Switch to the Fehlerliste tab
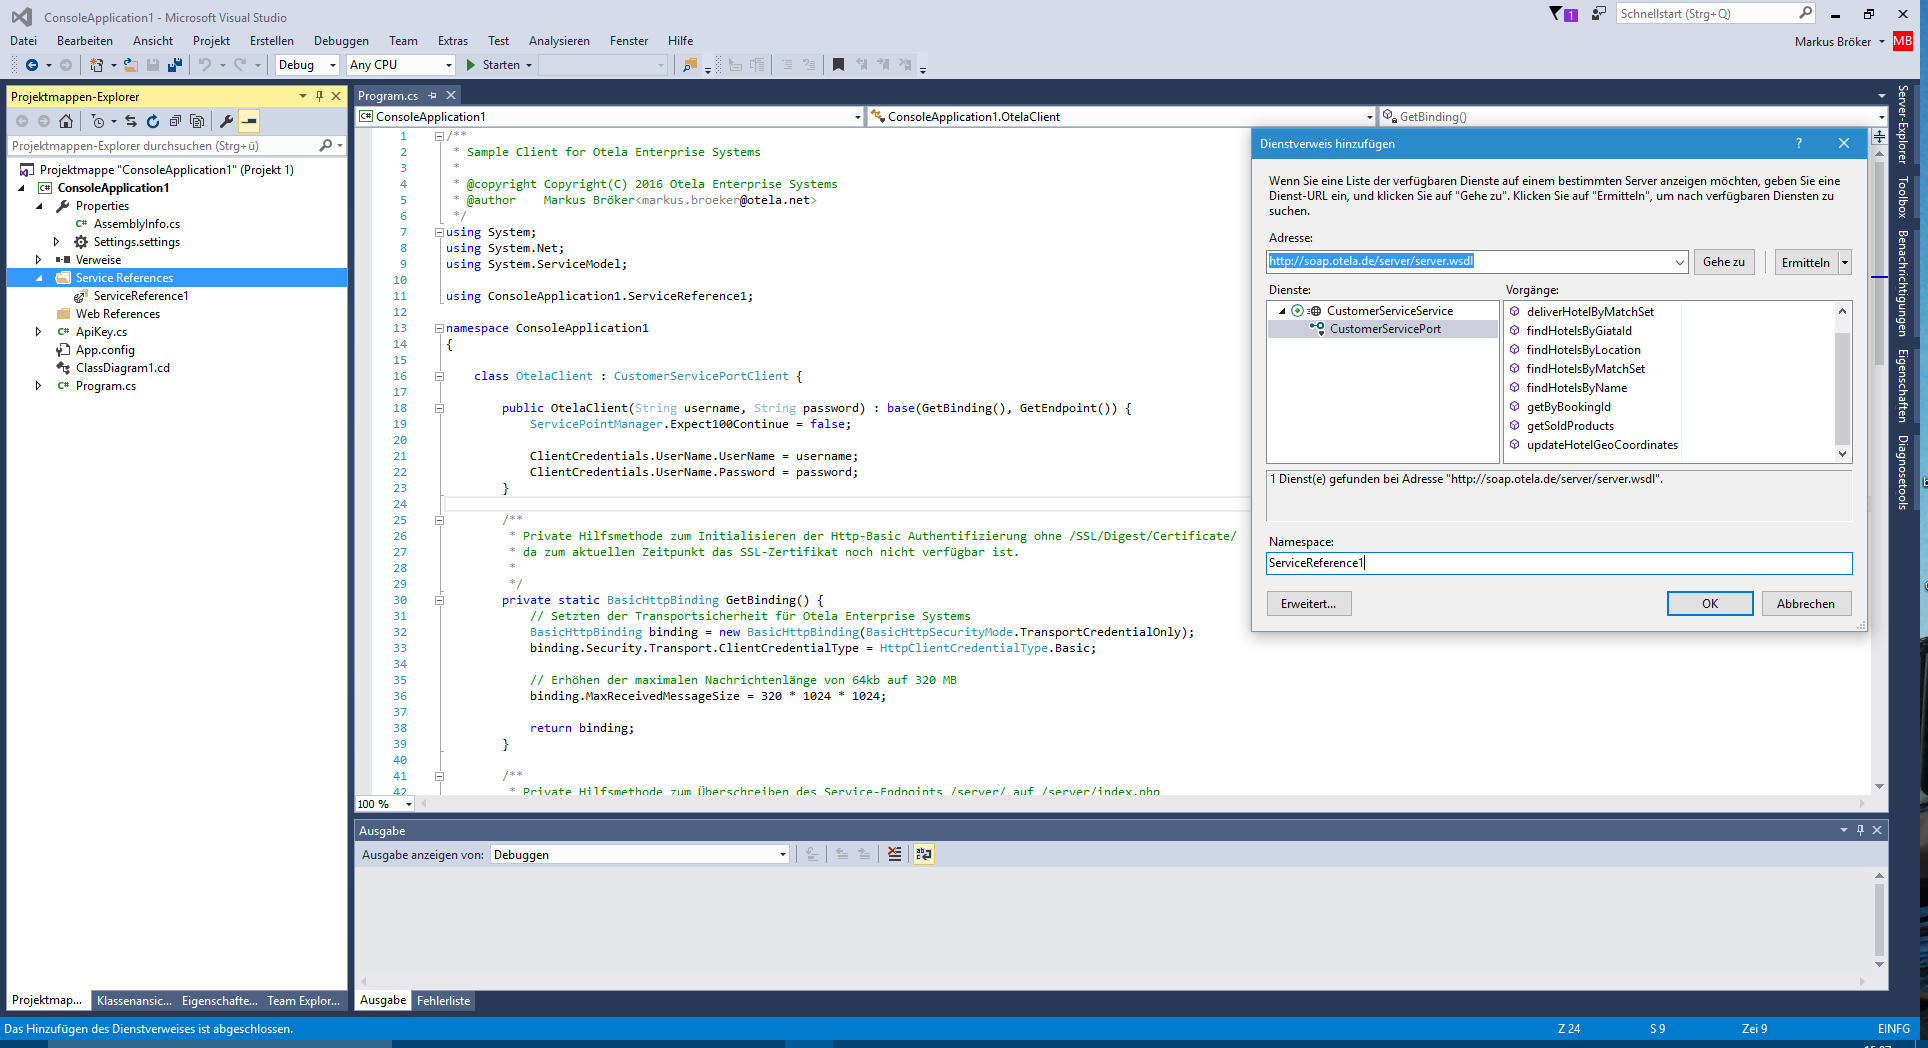Image resolution: width=1928 pixels, height=1048 pixels. pyautogui.click(x=443, y=1000)
